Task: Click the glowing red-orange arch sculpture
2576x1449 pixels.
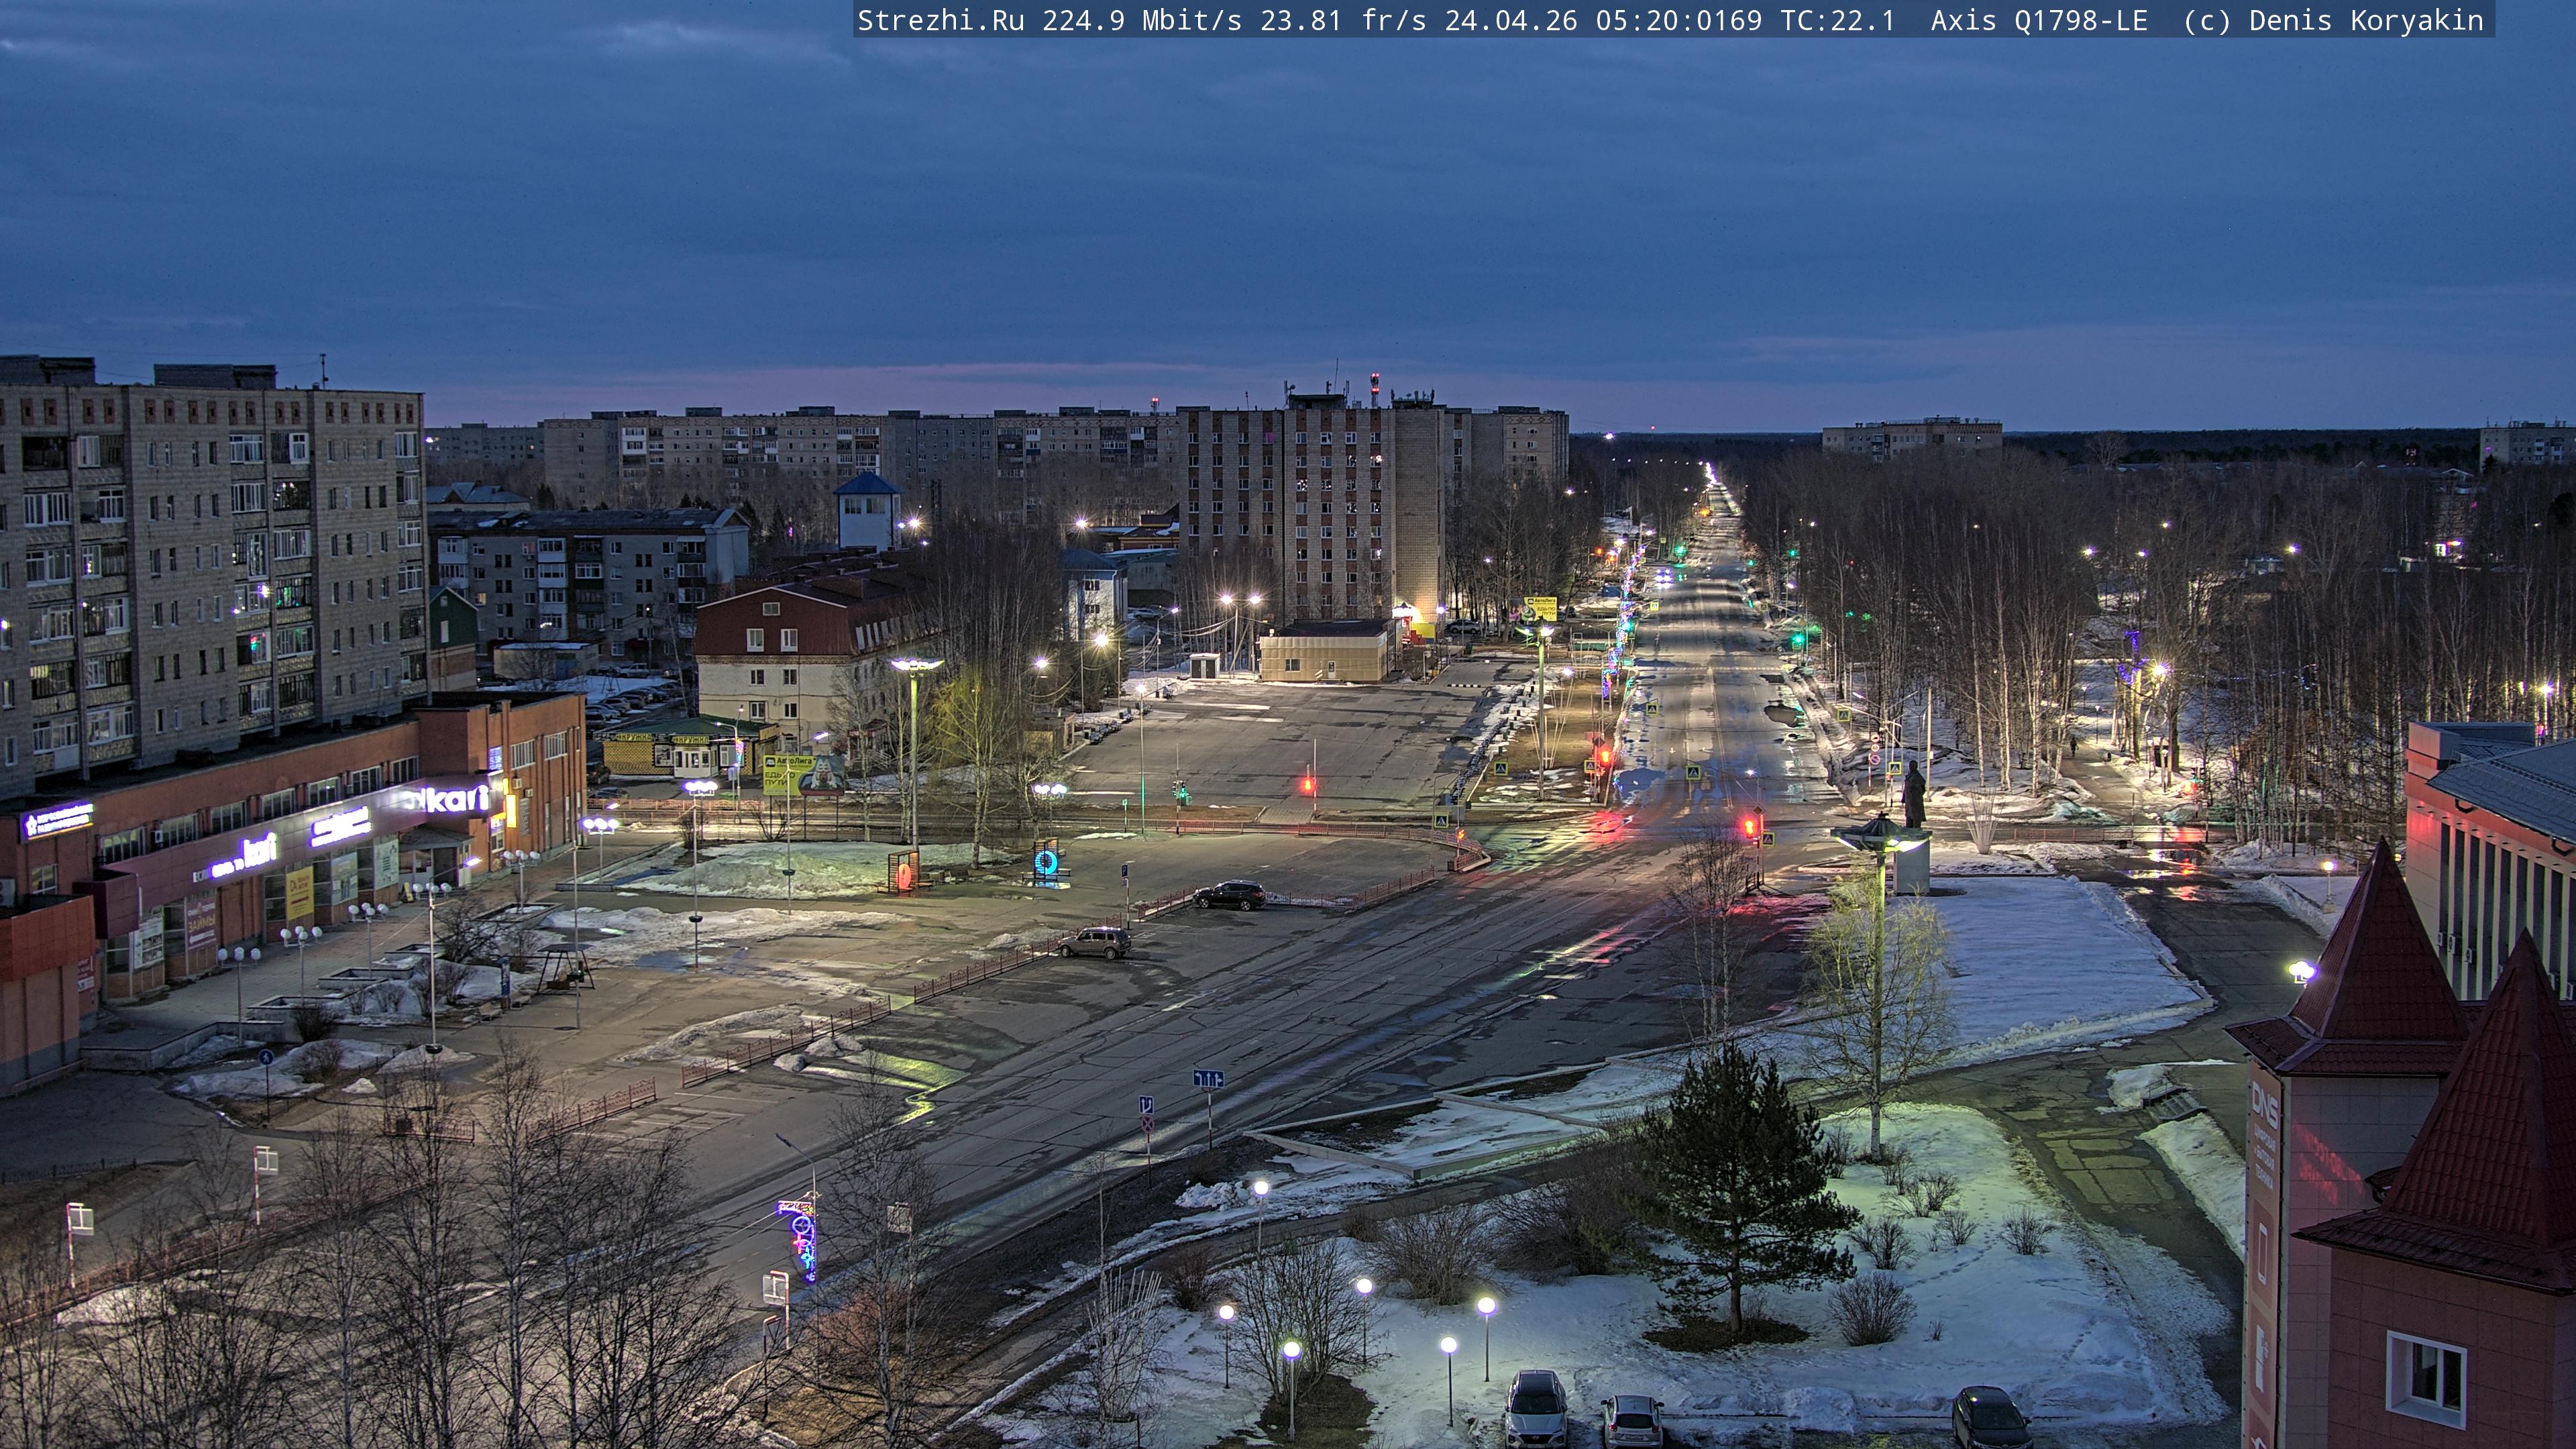Action: coord(905,875)
